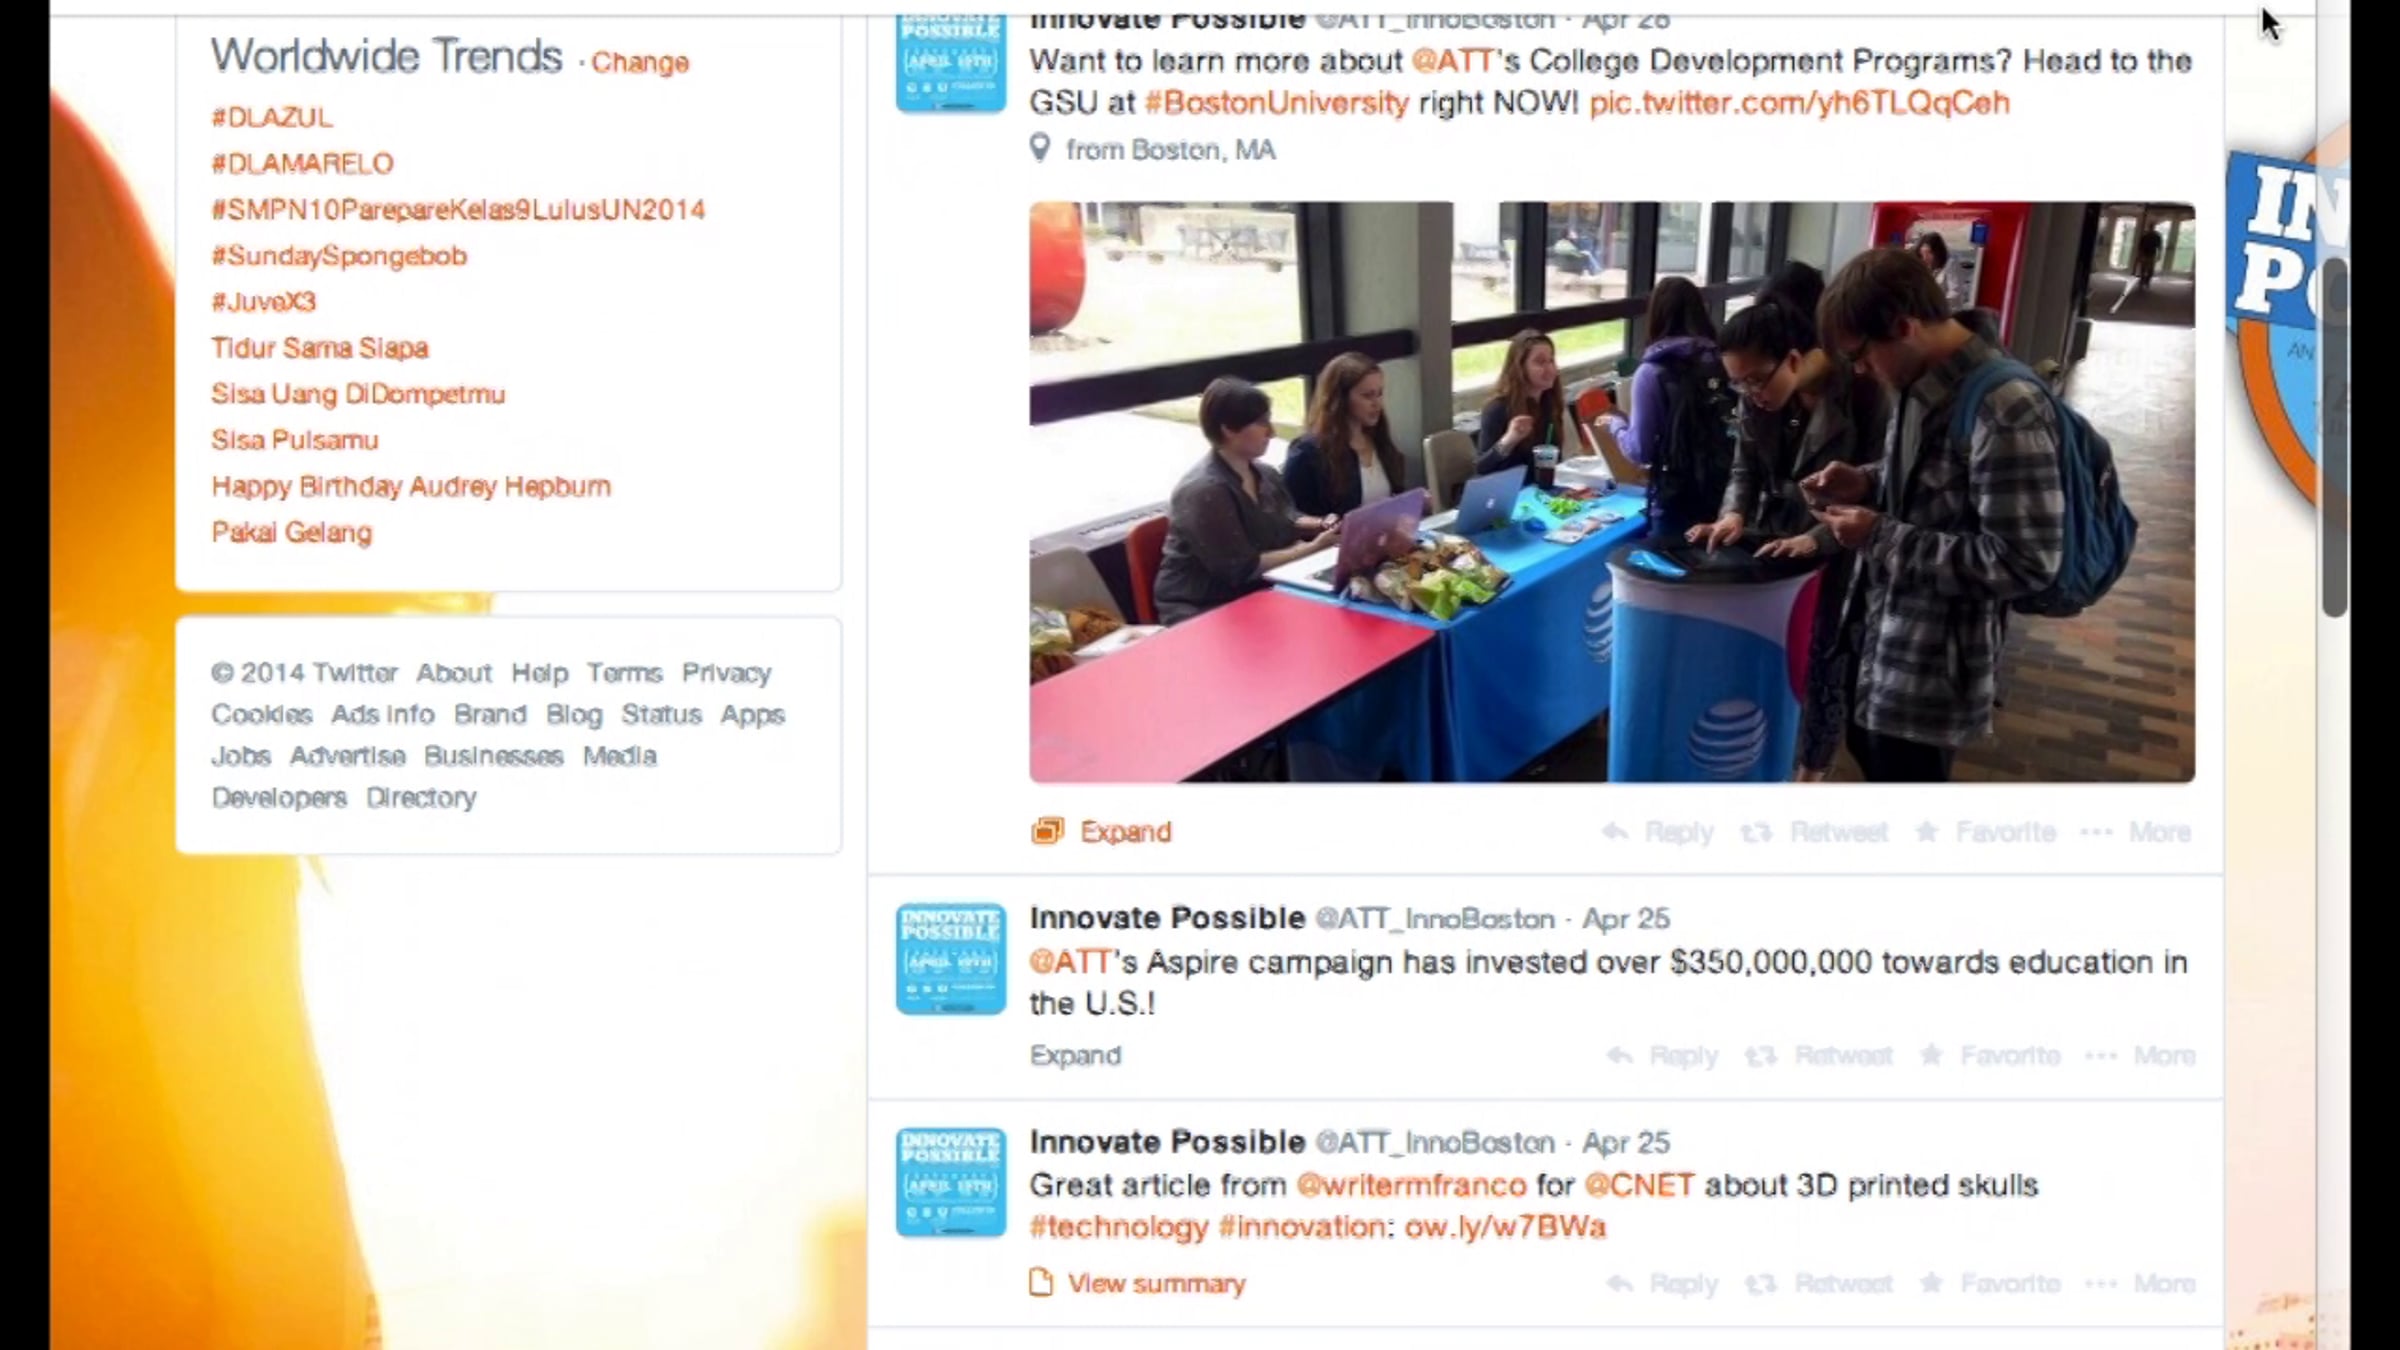The image size is (2400, 1350).
Task: Click the Favorite star on the 3D printed skulls tweet
Action: [1931, 1282]
